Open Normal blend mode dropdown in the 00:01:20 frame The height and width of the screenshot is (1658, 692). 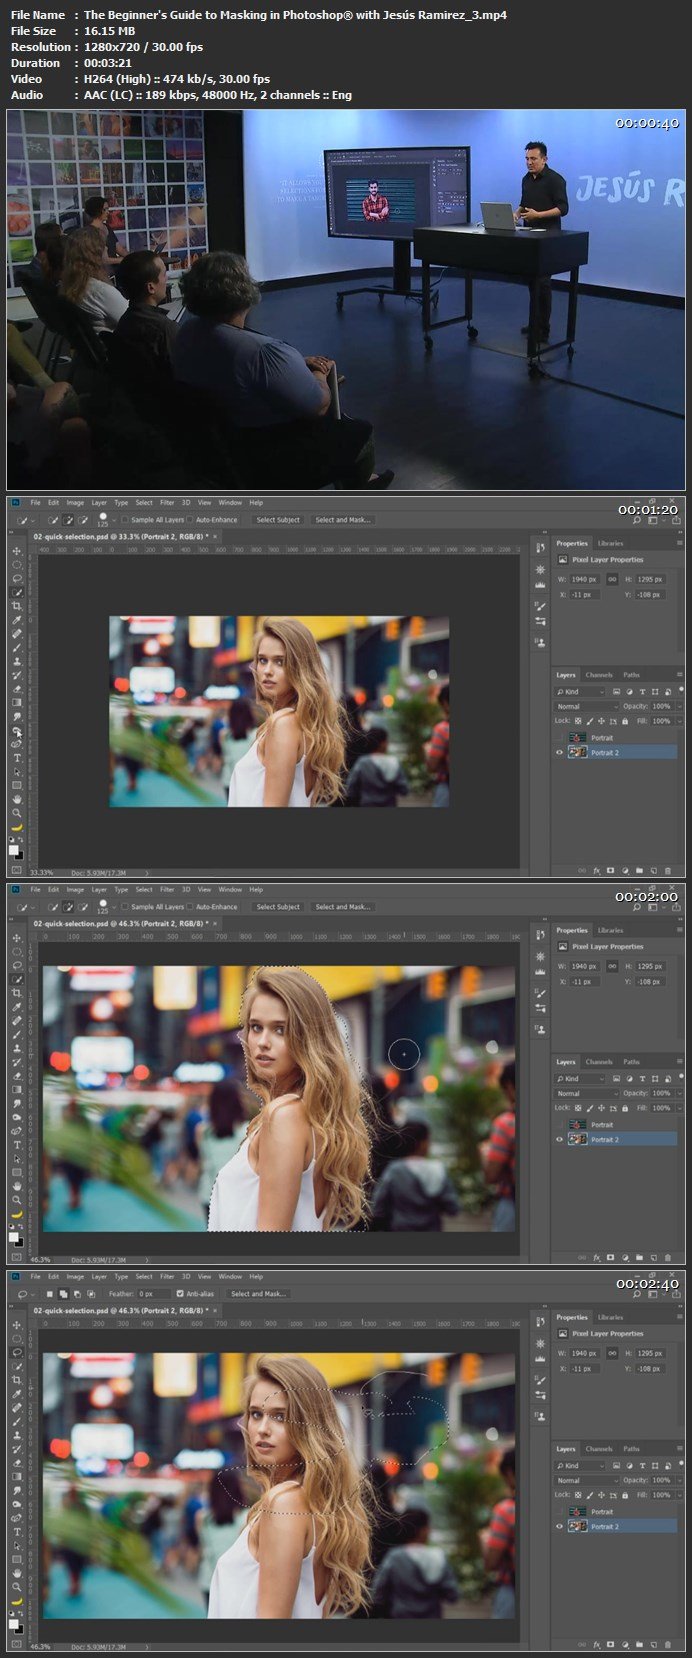point(586,707)
